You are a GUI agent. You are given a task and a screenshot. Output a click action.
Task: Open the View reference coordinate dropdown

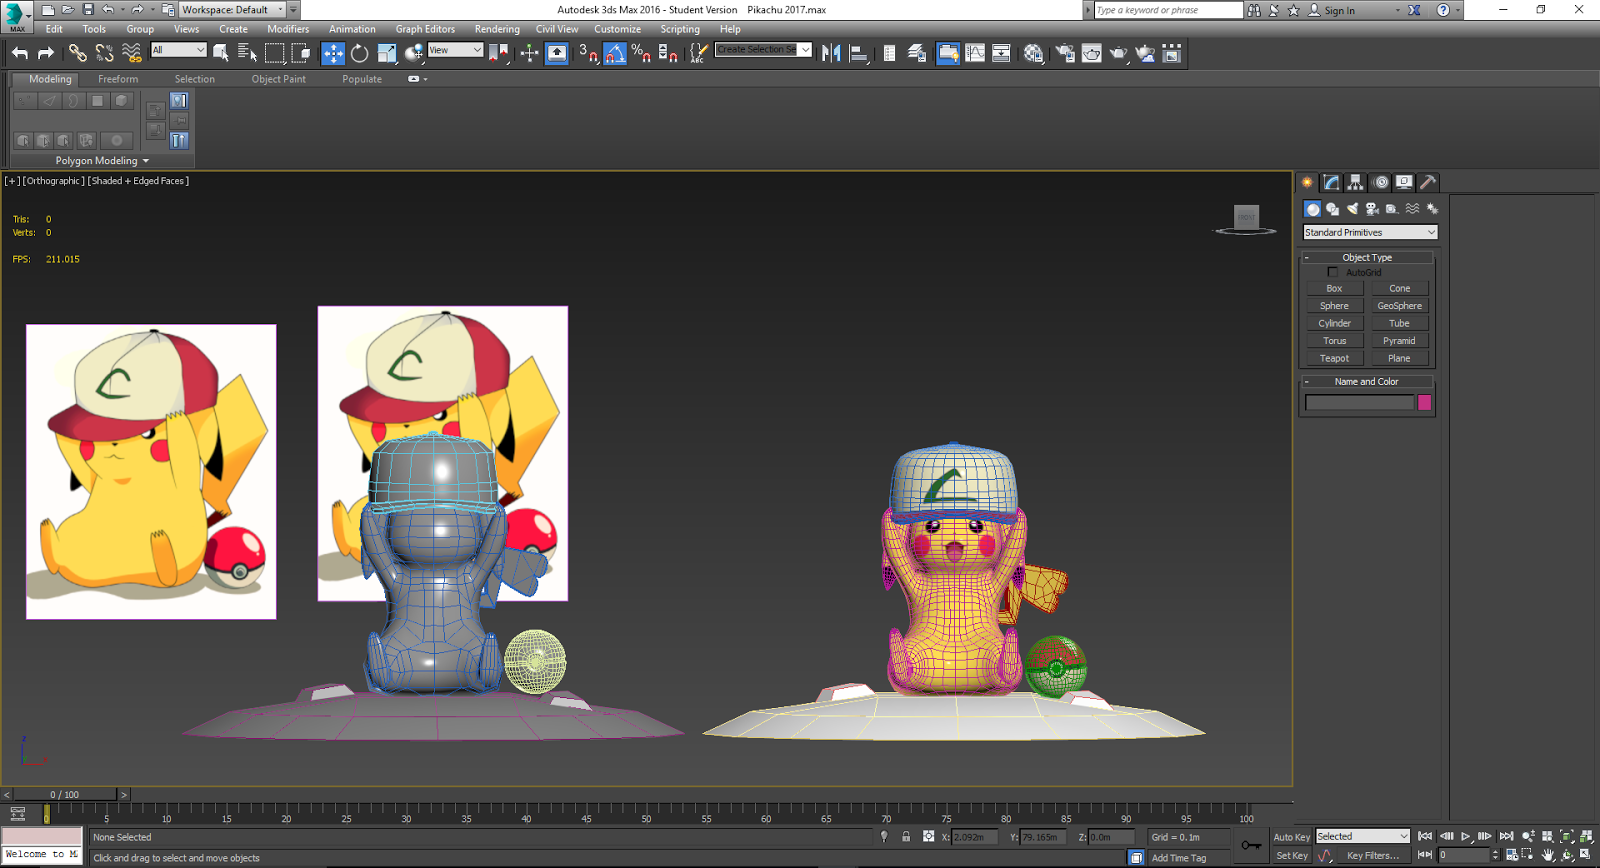455,50
